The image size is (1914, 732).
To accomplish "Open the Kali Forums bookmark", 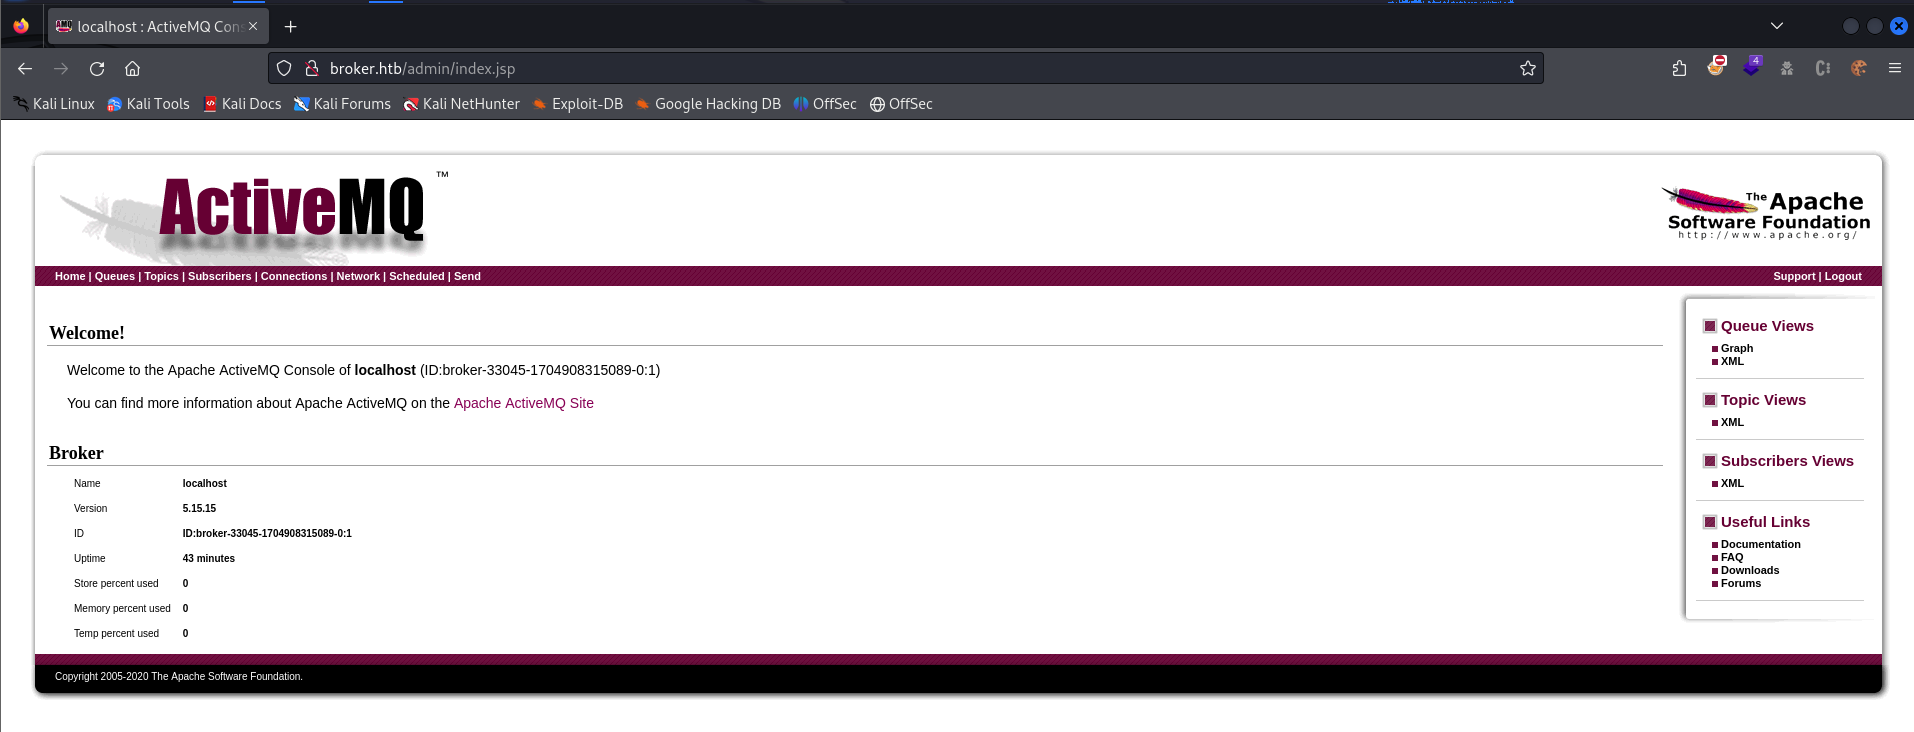I will (x=342, y=104).
